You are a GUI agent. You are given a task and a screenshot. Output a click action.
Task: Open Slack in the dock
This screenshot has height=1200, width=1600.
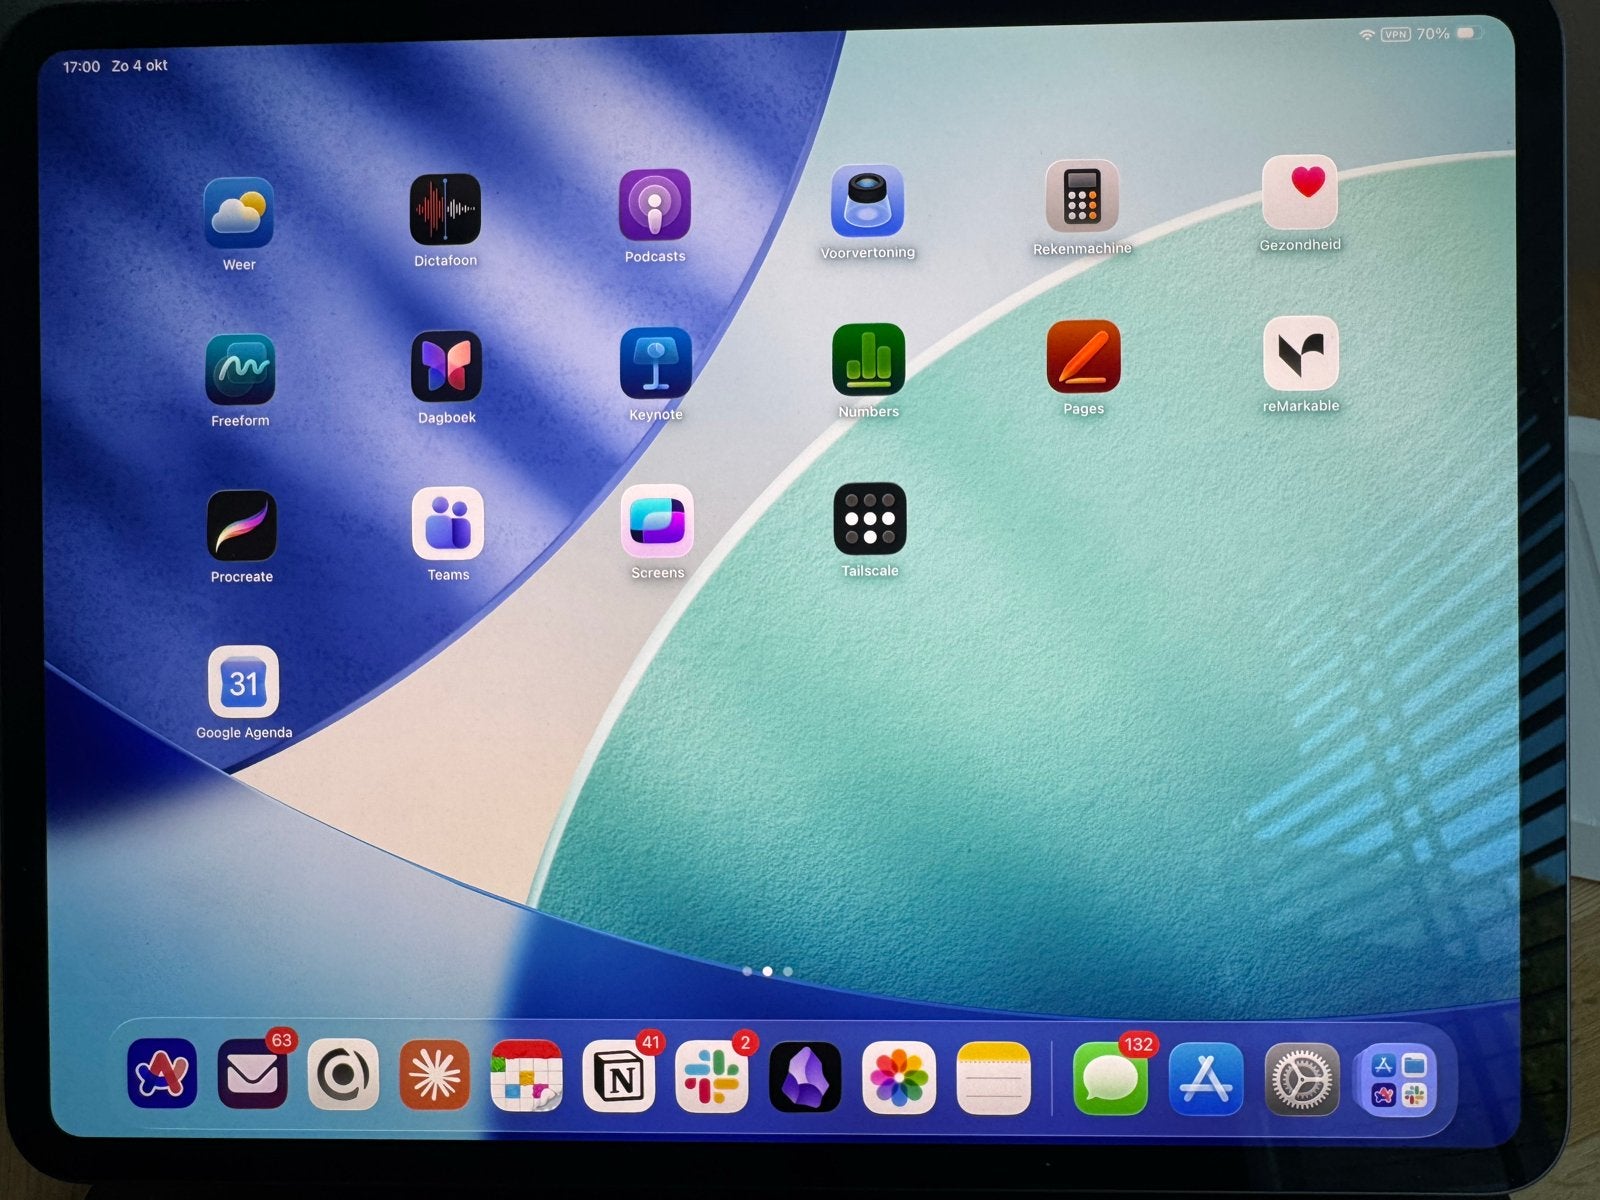[x=711, y=1077]
